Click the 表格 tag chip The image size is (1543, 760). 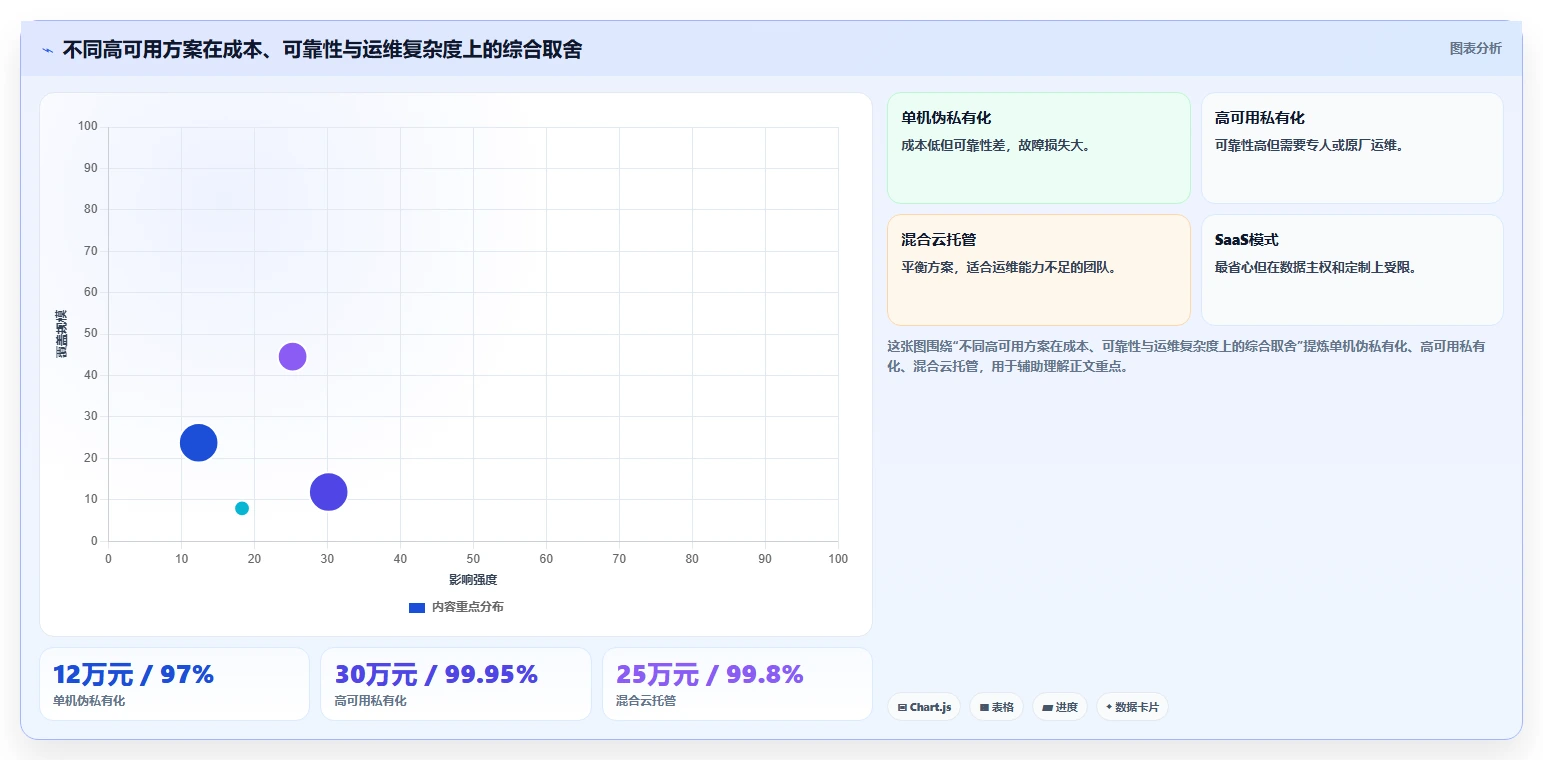pyautogui.click(x=996, y=707)
